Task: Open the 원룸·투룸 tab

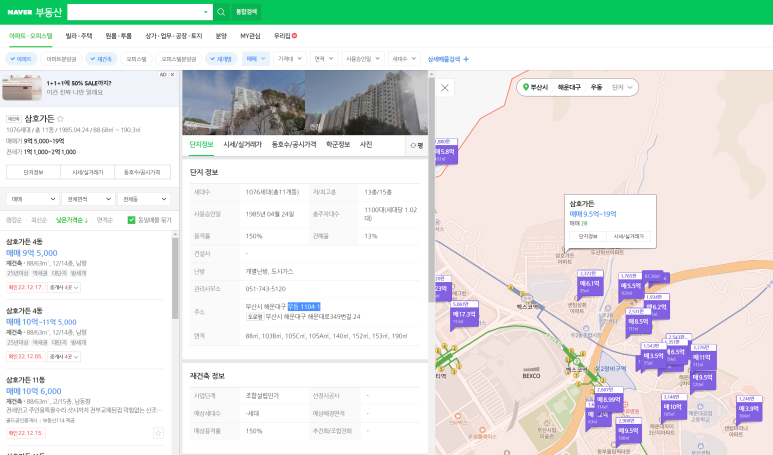Action: (x=118, y=36)
